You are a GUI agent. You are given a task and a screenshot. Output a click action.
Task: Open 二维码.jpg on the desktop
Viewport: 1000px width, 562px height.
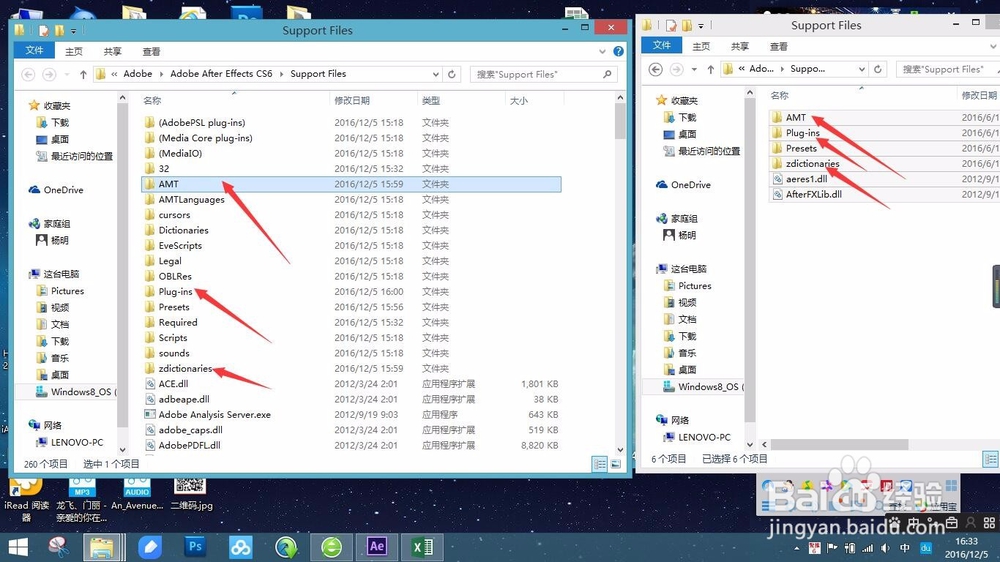[191, 493]
